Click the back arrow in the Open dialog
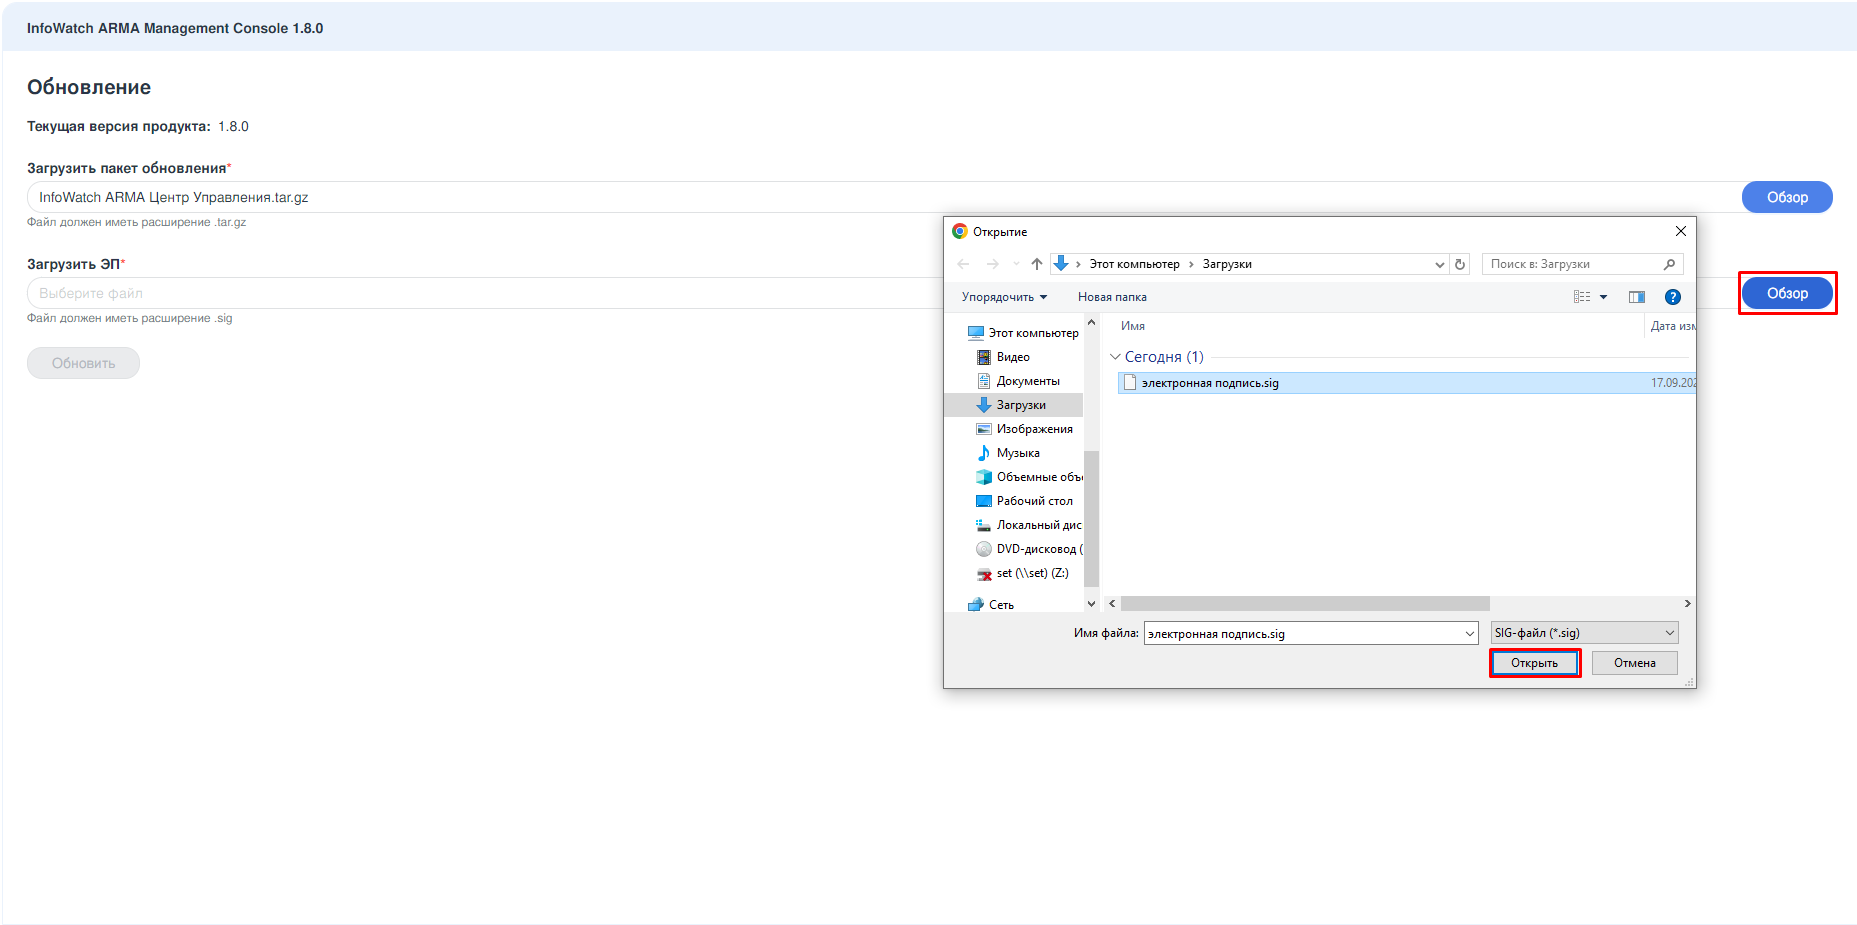 pyautogui.click(x=964, y=264)
